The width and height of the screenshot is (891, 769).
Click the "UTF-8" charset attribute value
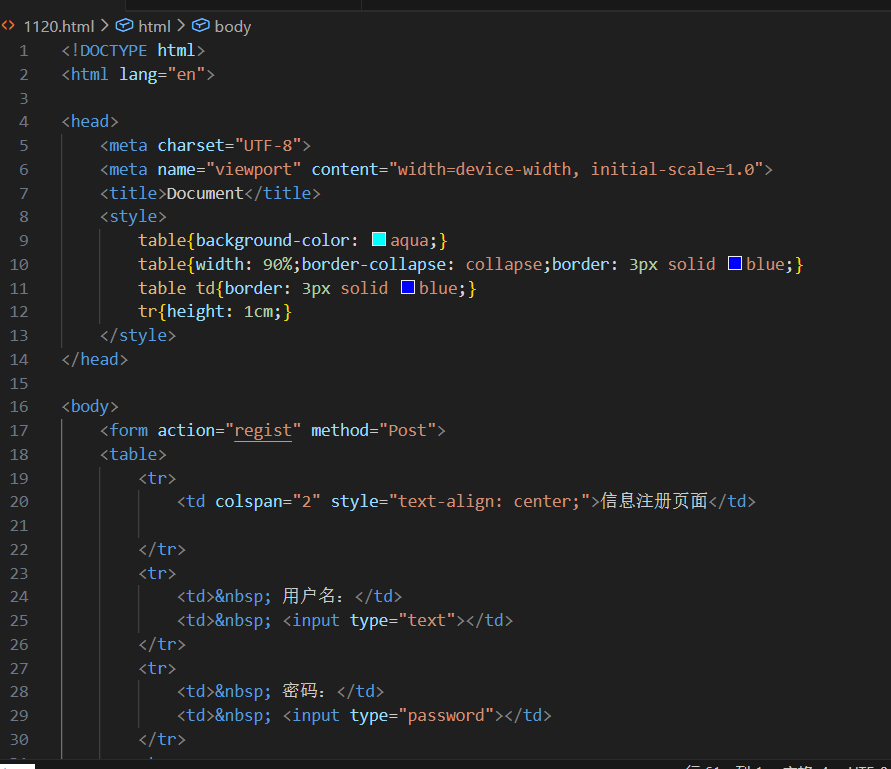pos(273,145)
